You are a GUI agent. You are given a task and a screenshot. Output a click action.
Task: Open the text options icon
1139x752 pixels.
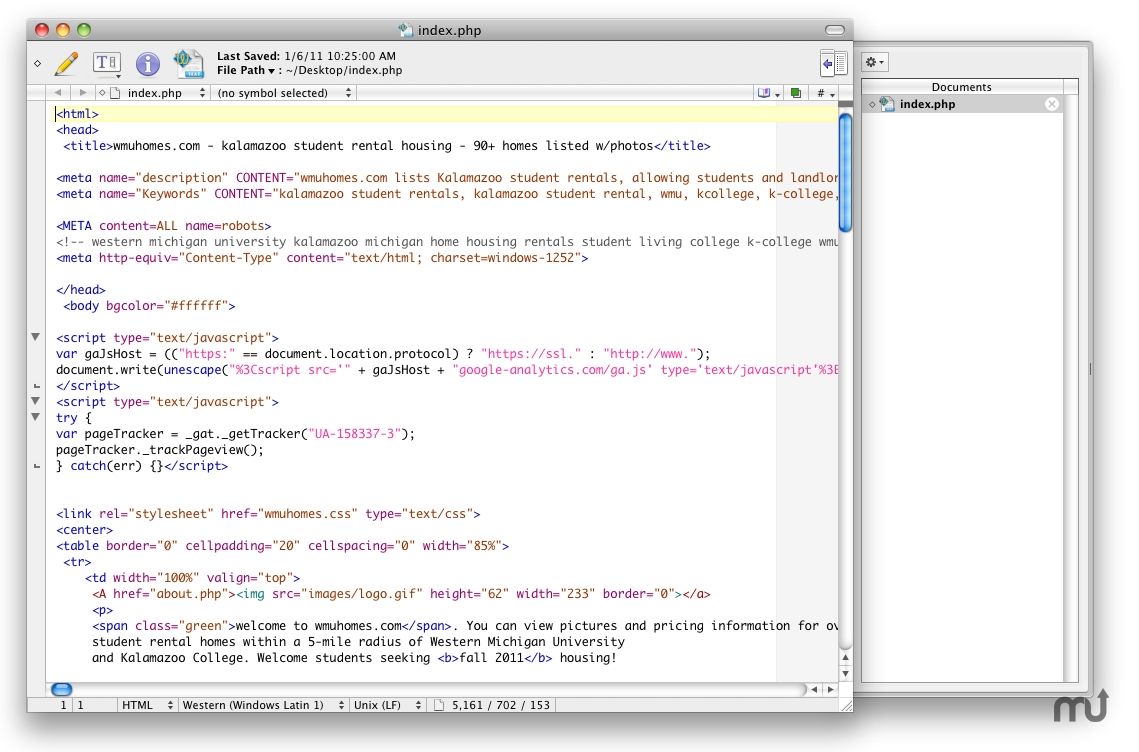click(x=107, y=64)
